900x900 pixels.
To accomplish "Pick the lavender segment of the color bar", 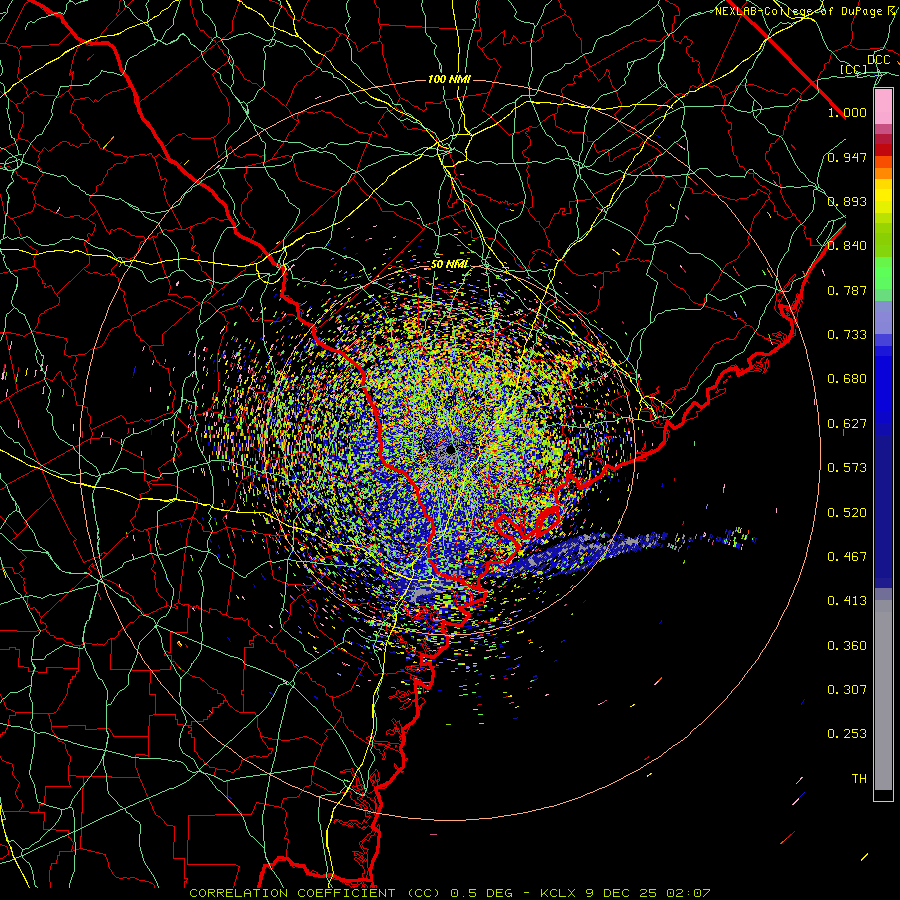I will click(883, 318).
